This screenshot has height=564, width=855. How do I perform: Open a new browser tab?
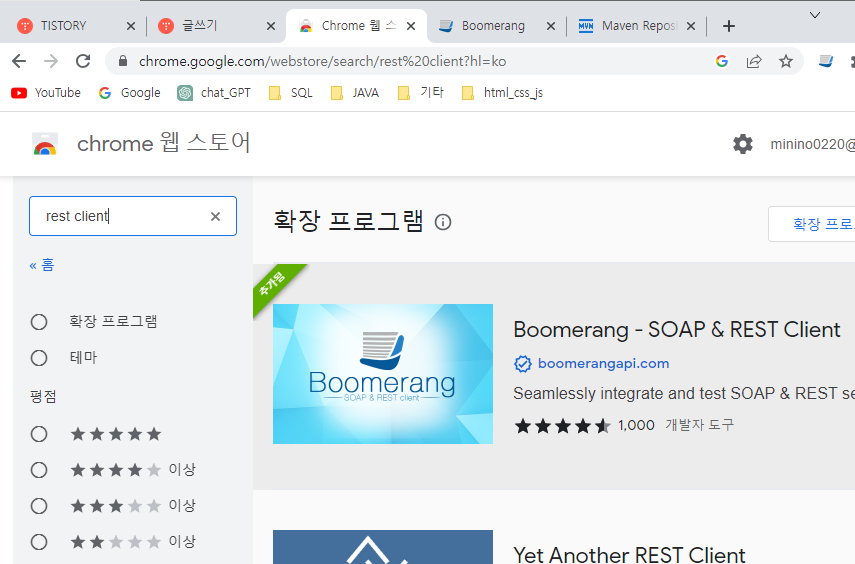pos(728,26)
